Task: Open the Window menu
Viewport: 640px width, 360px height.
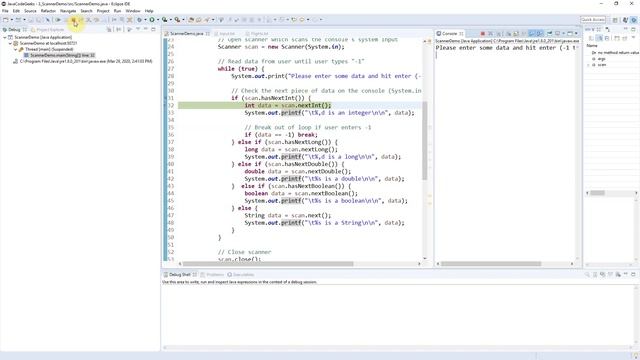Action: [x=133, y=11]
